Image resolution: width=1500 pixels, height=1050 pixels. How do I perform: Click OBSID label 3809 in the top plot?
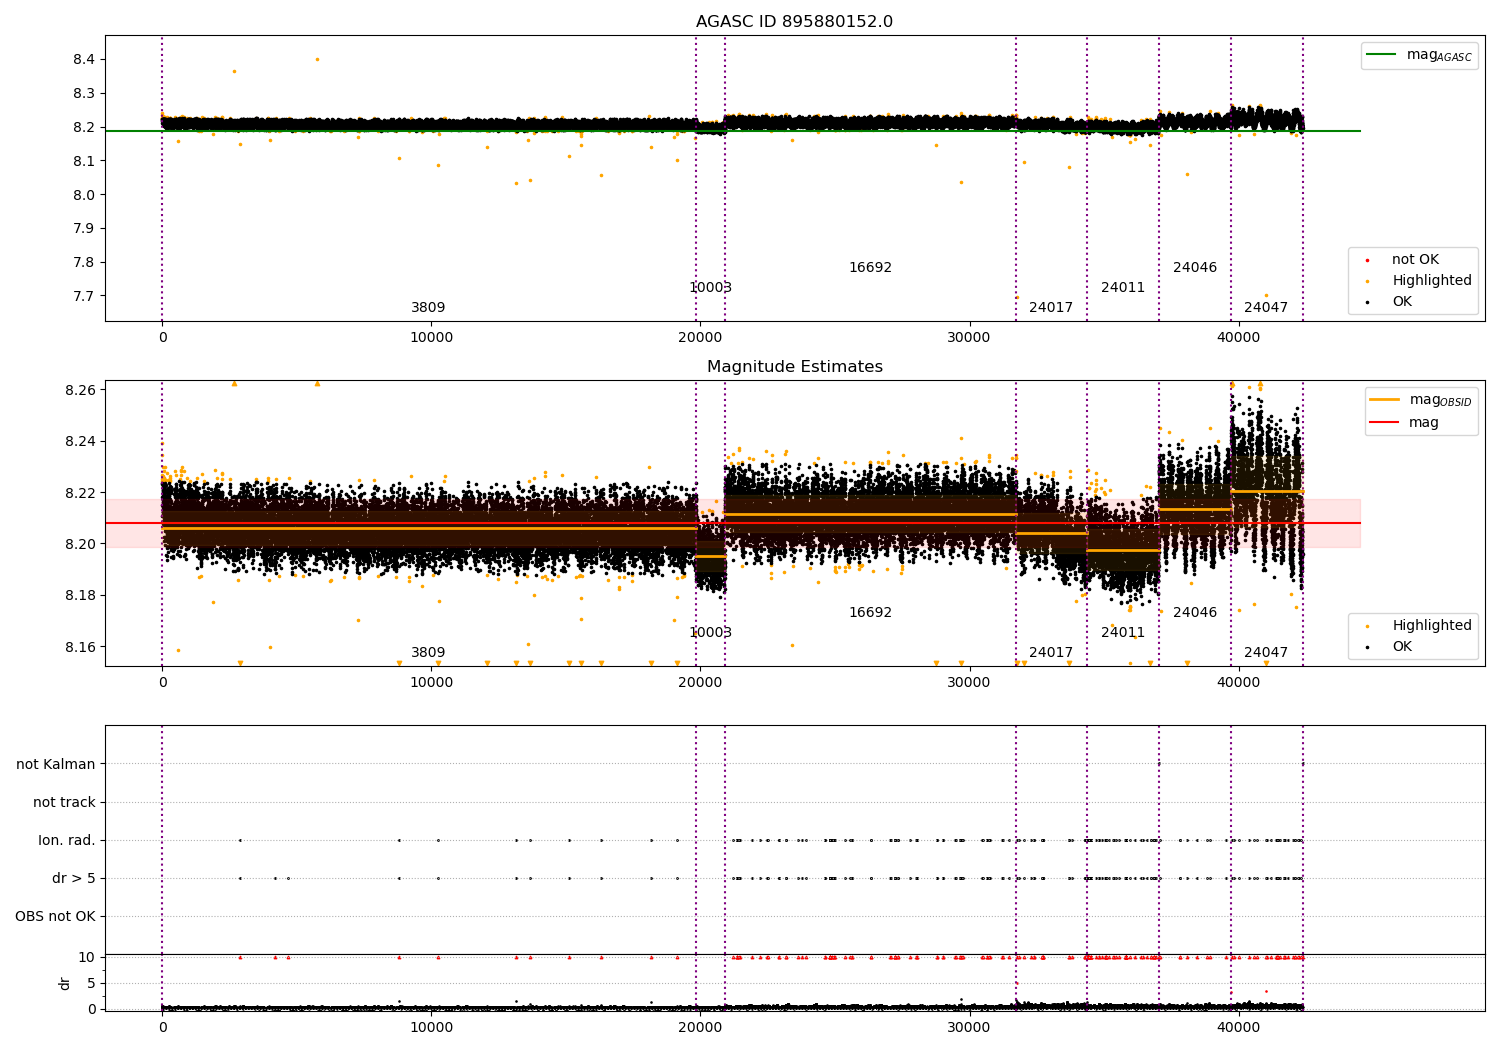click(428, 308)
